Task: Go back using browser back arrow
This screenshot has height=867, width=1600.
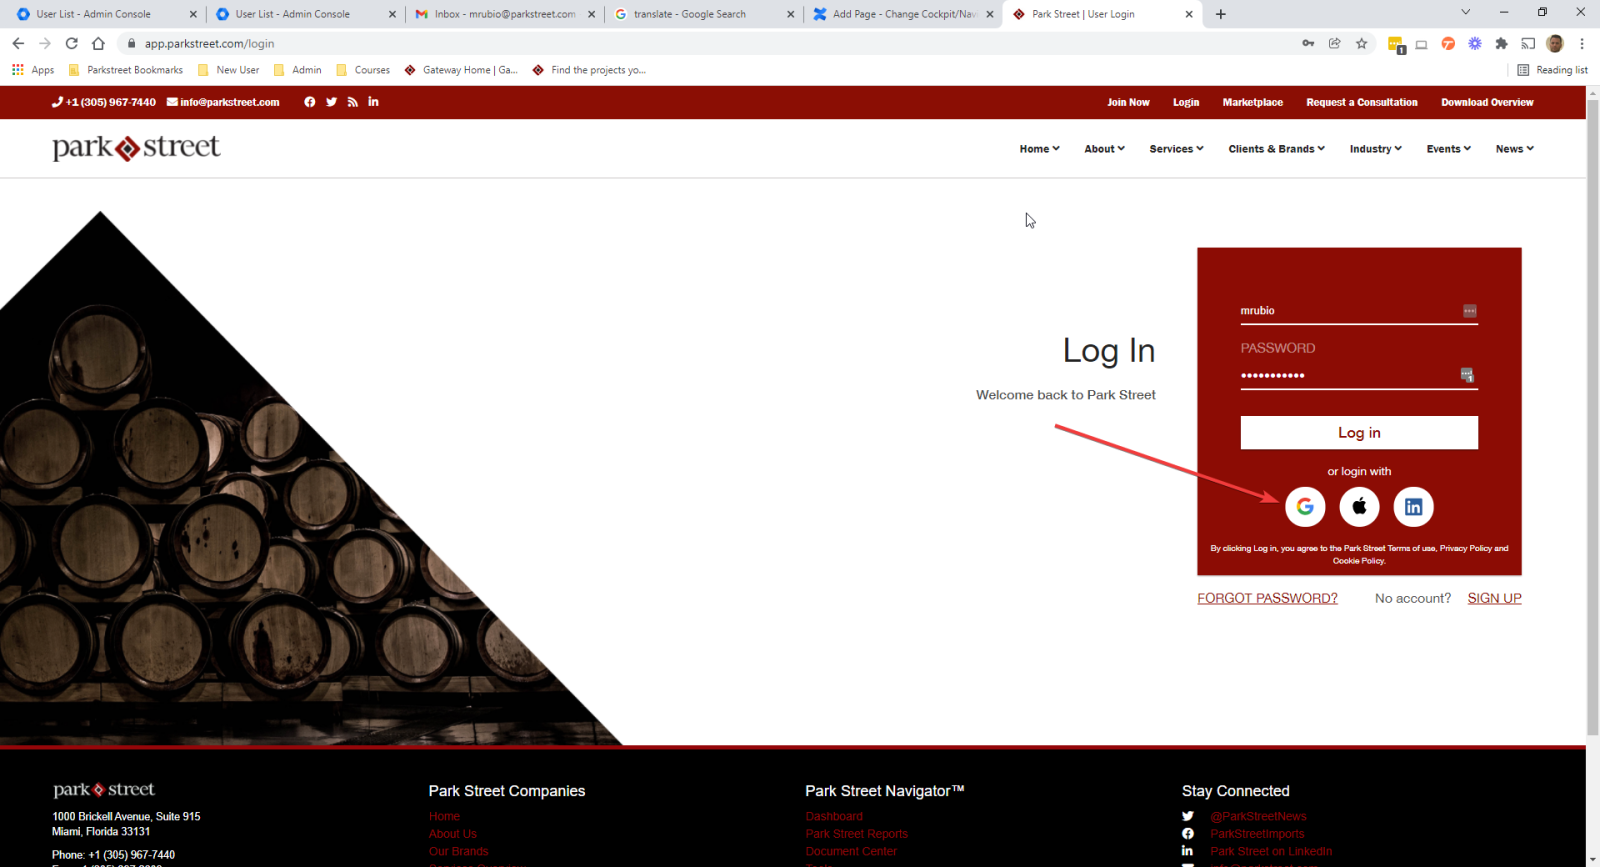Action: coord(18,43)
